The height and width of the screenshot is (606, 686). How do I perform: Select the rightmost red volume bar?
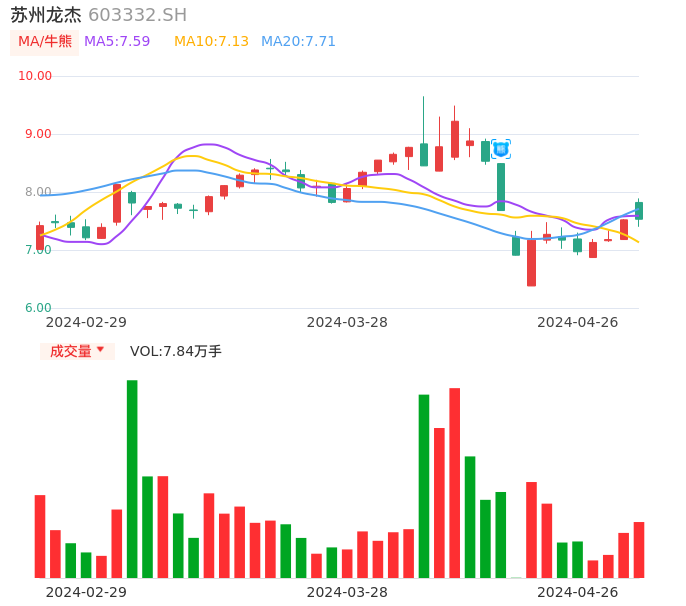[638, 549]
